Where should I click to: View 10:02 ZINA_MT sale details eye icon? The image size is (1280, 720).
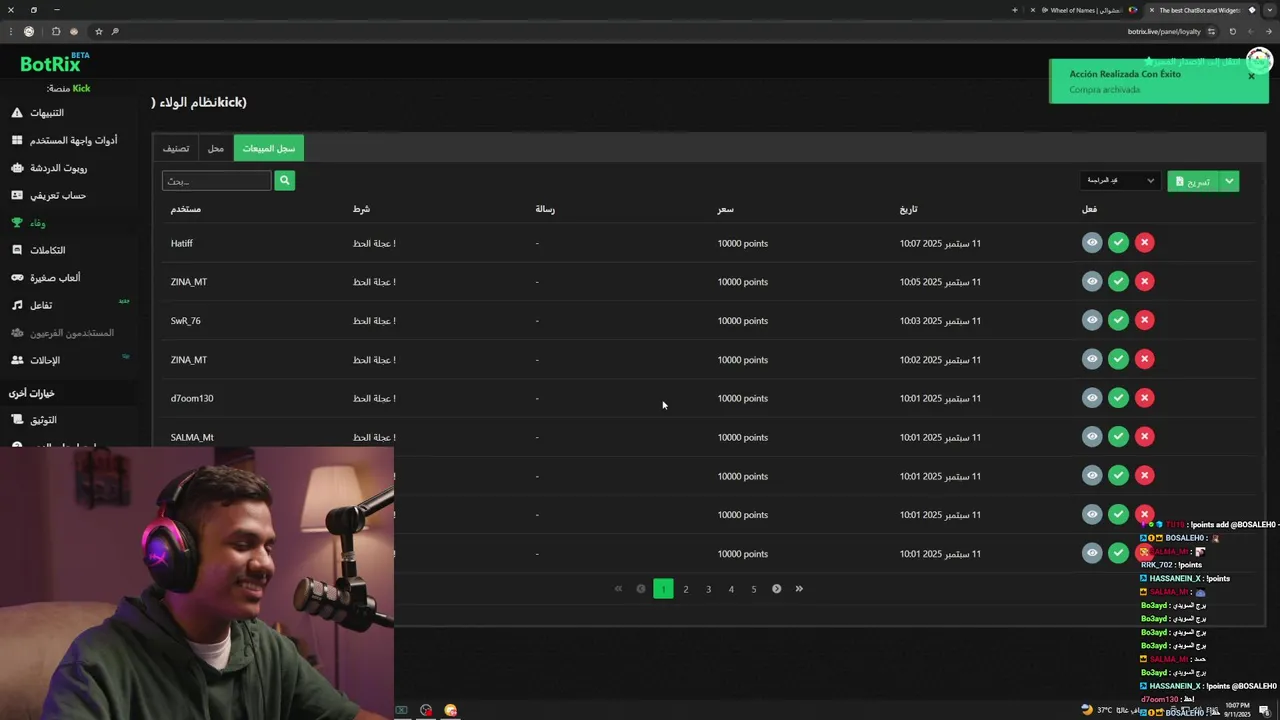click(x=1092, y=359)
